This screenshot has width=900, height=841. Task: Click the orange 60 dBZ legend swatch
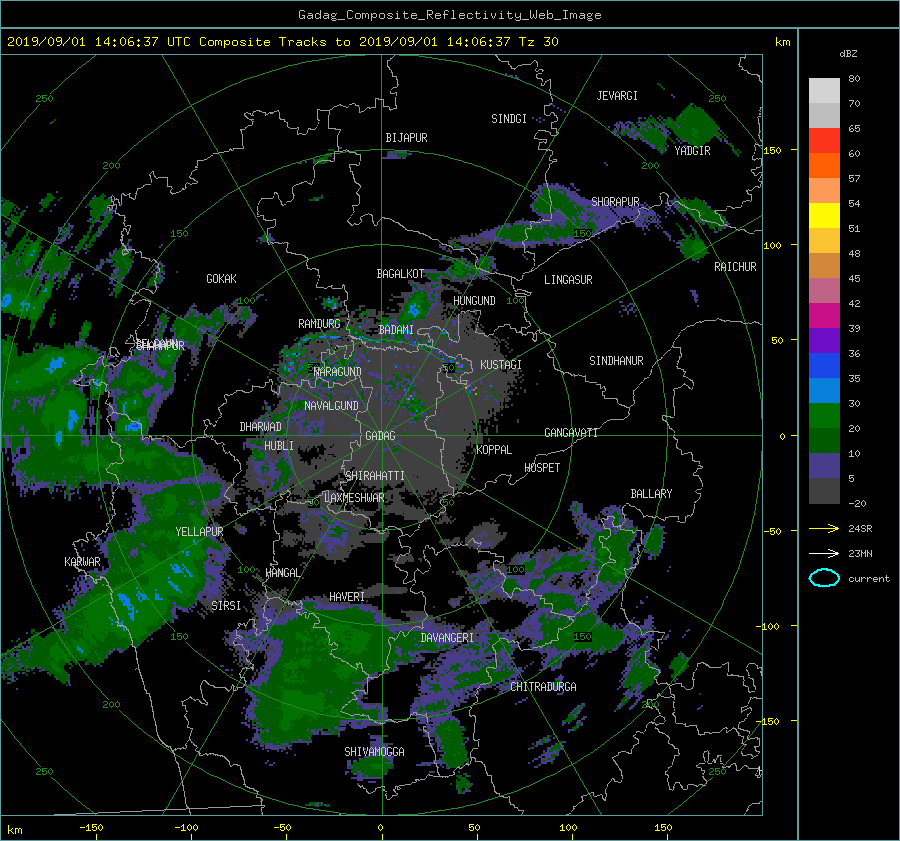point(824,165)
